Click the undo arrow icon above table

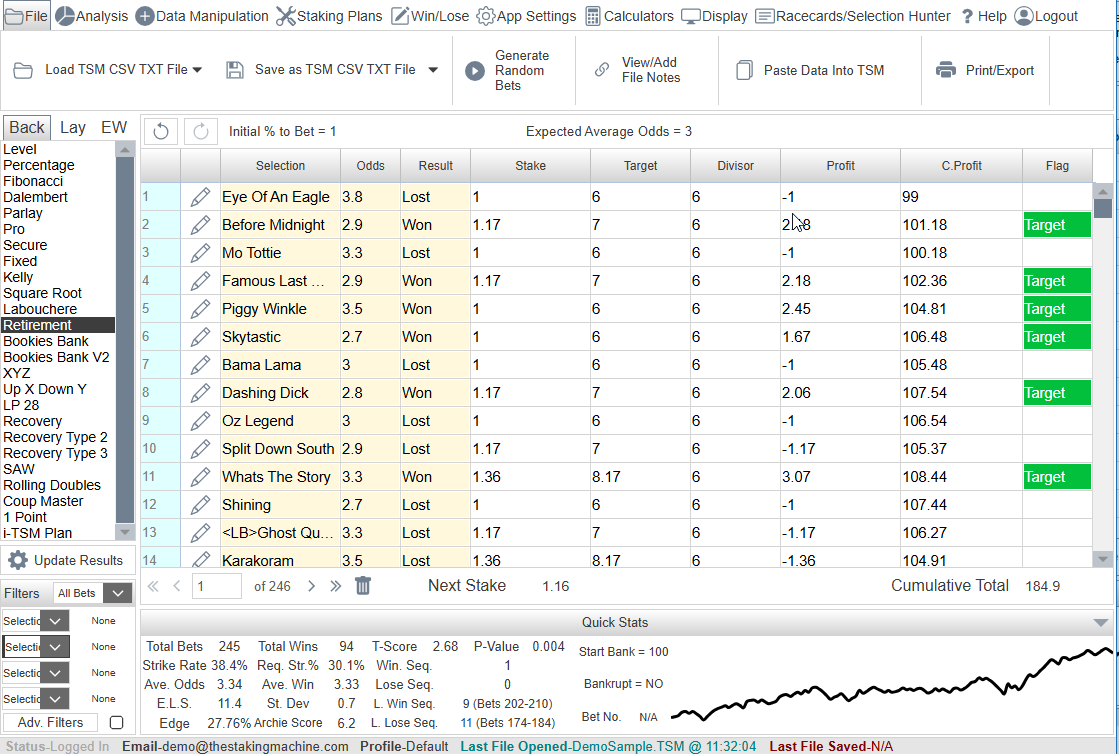161,131
